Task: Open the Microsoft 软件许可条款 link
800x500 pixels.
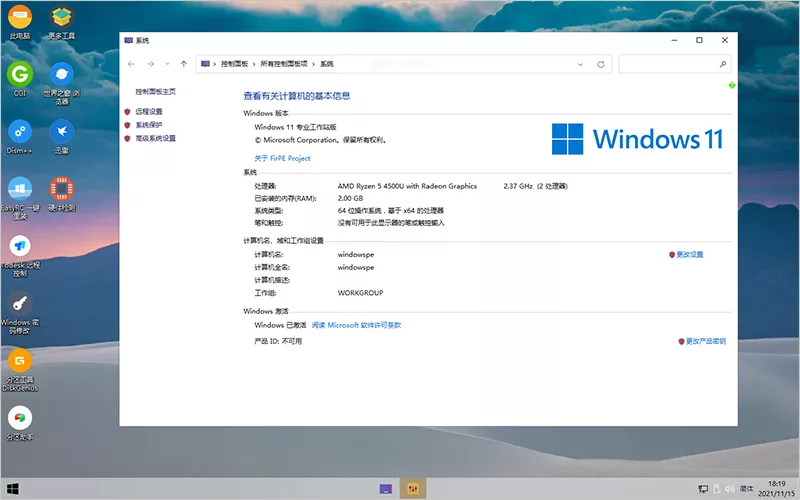Action: 356,325
